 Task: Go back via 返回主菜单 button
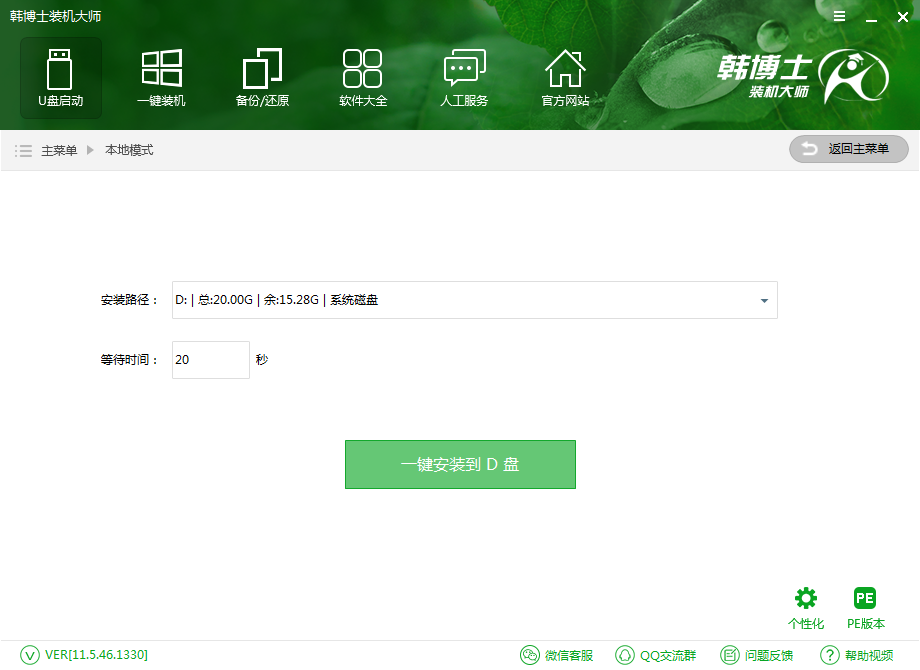click(x=848, y=149)
